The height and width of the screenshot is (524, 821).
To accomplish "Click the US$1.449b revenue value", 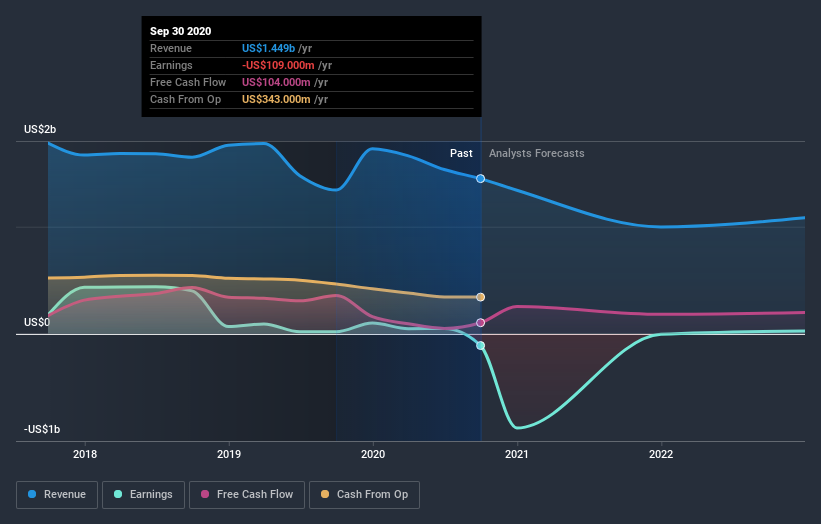I will 269,48.
